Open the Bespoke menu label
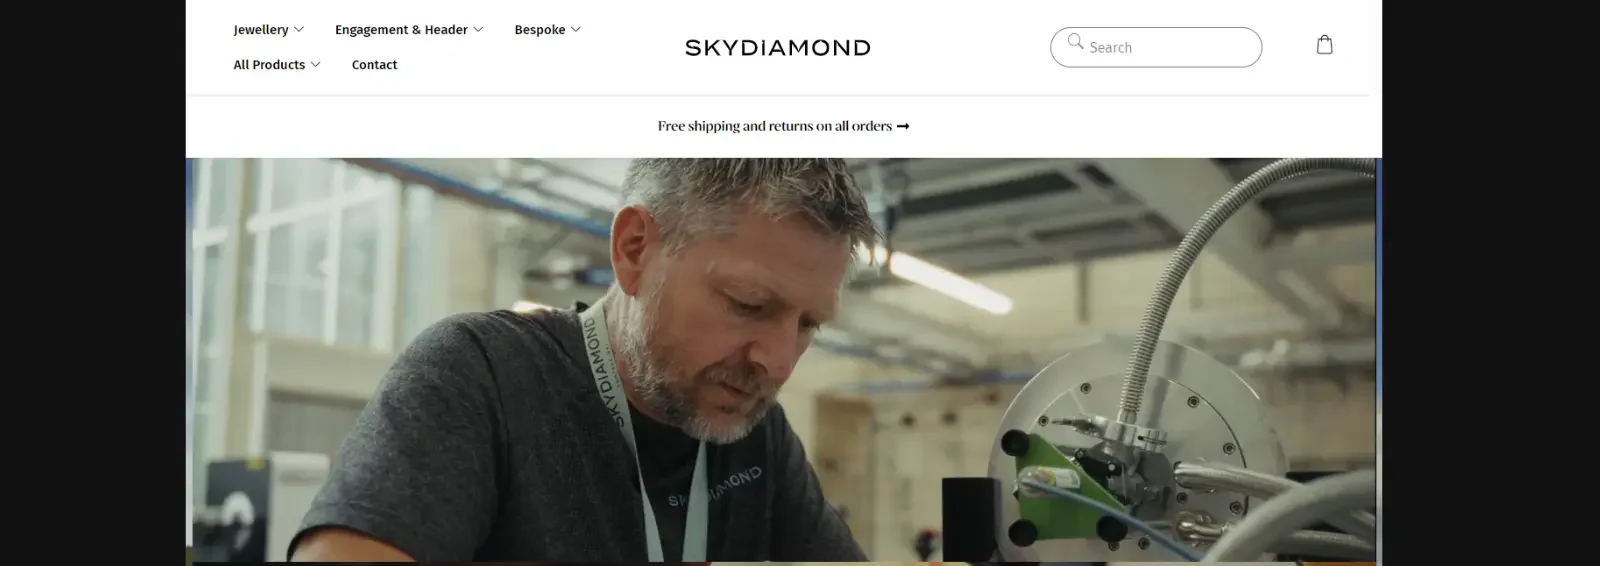Viewport: 1600px width, 566px height. (540, 30)
